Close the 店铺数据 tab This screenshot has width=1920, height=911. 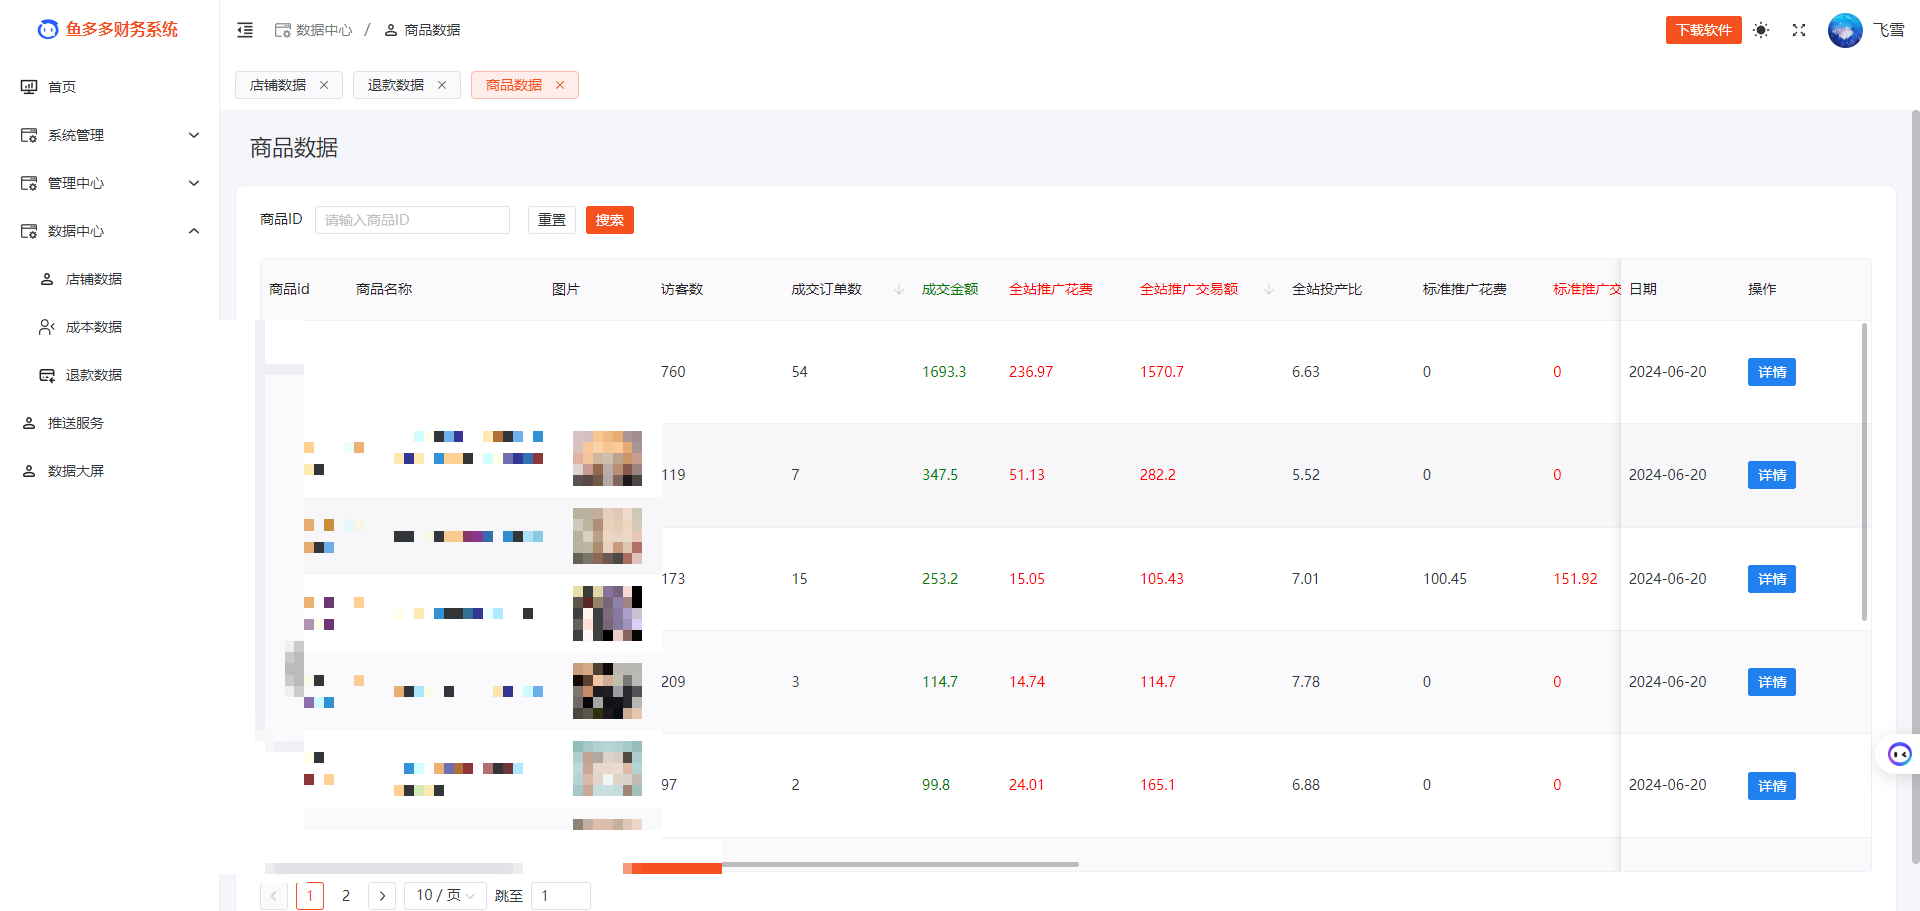324,85
